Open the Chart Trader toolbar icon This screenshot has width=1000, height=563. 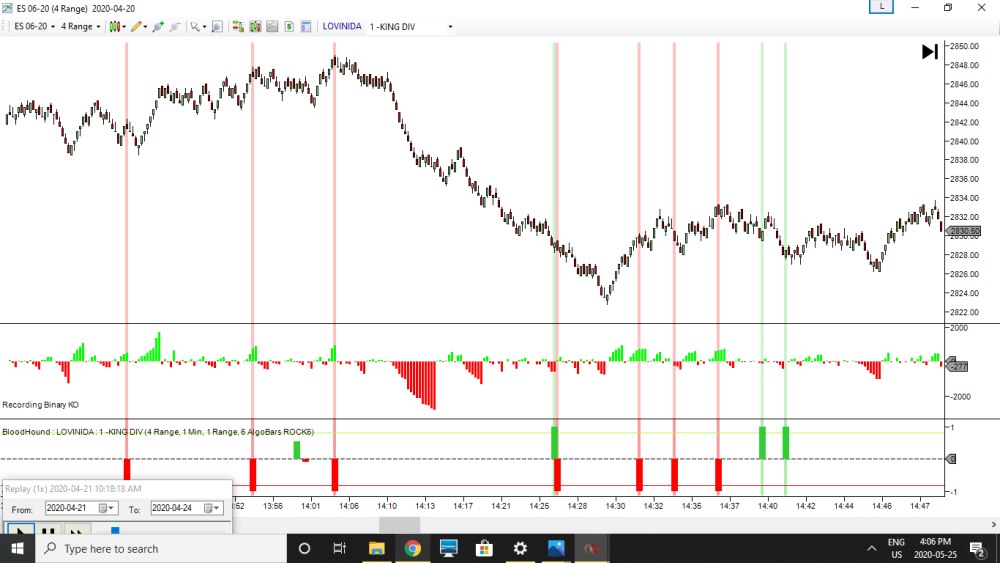[237, 26]
